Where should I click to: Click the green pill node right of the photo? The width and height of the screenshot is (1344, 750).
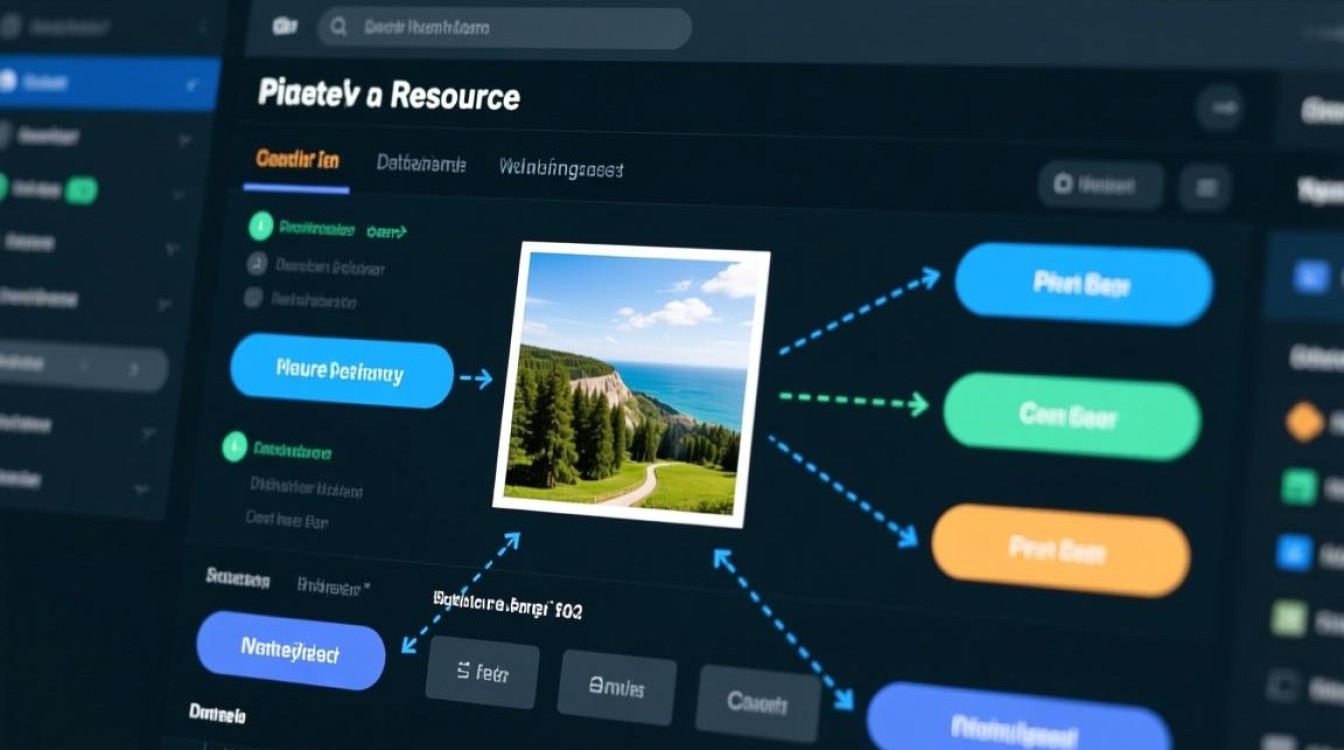point(1072,416)
